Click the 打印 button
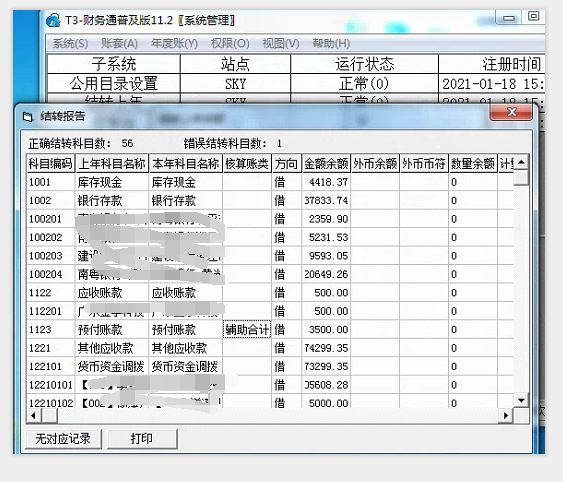This screenshot has height=482, width=563. pyautogui.click(x=142, y=439)
